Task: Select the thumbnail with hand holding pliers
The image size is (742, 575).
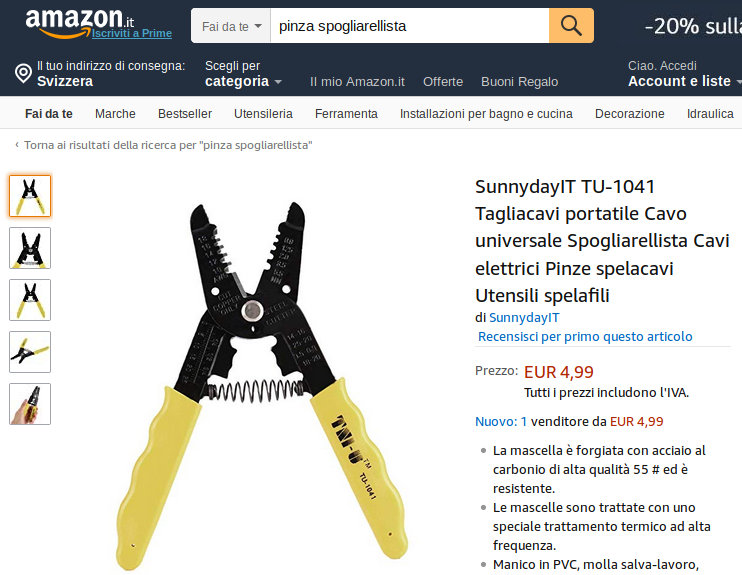Action: click(x=30, y=404)
